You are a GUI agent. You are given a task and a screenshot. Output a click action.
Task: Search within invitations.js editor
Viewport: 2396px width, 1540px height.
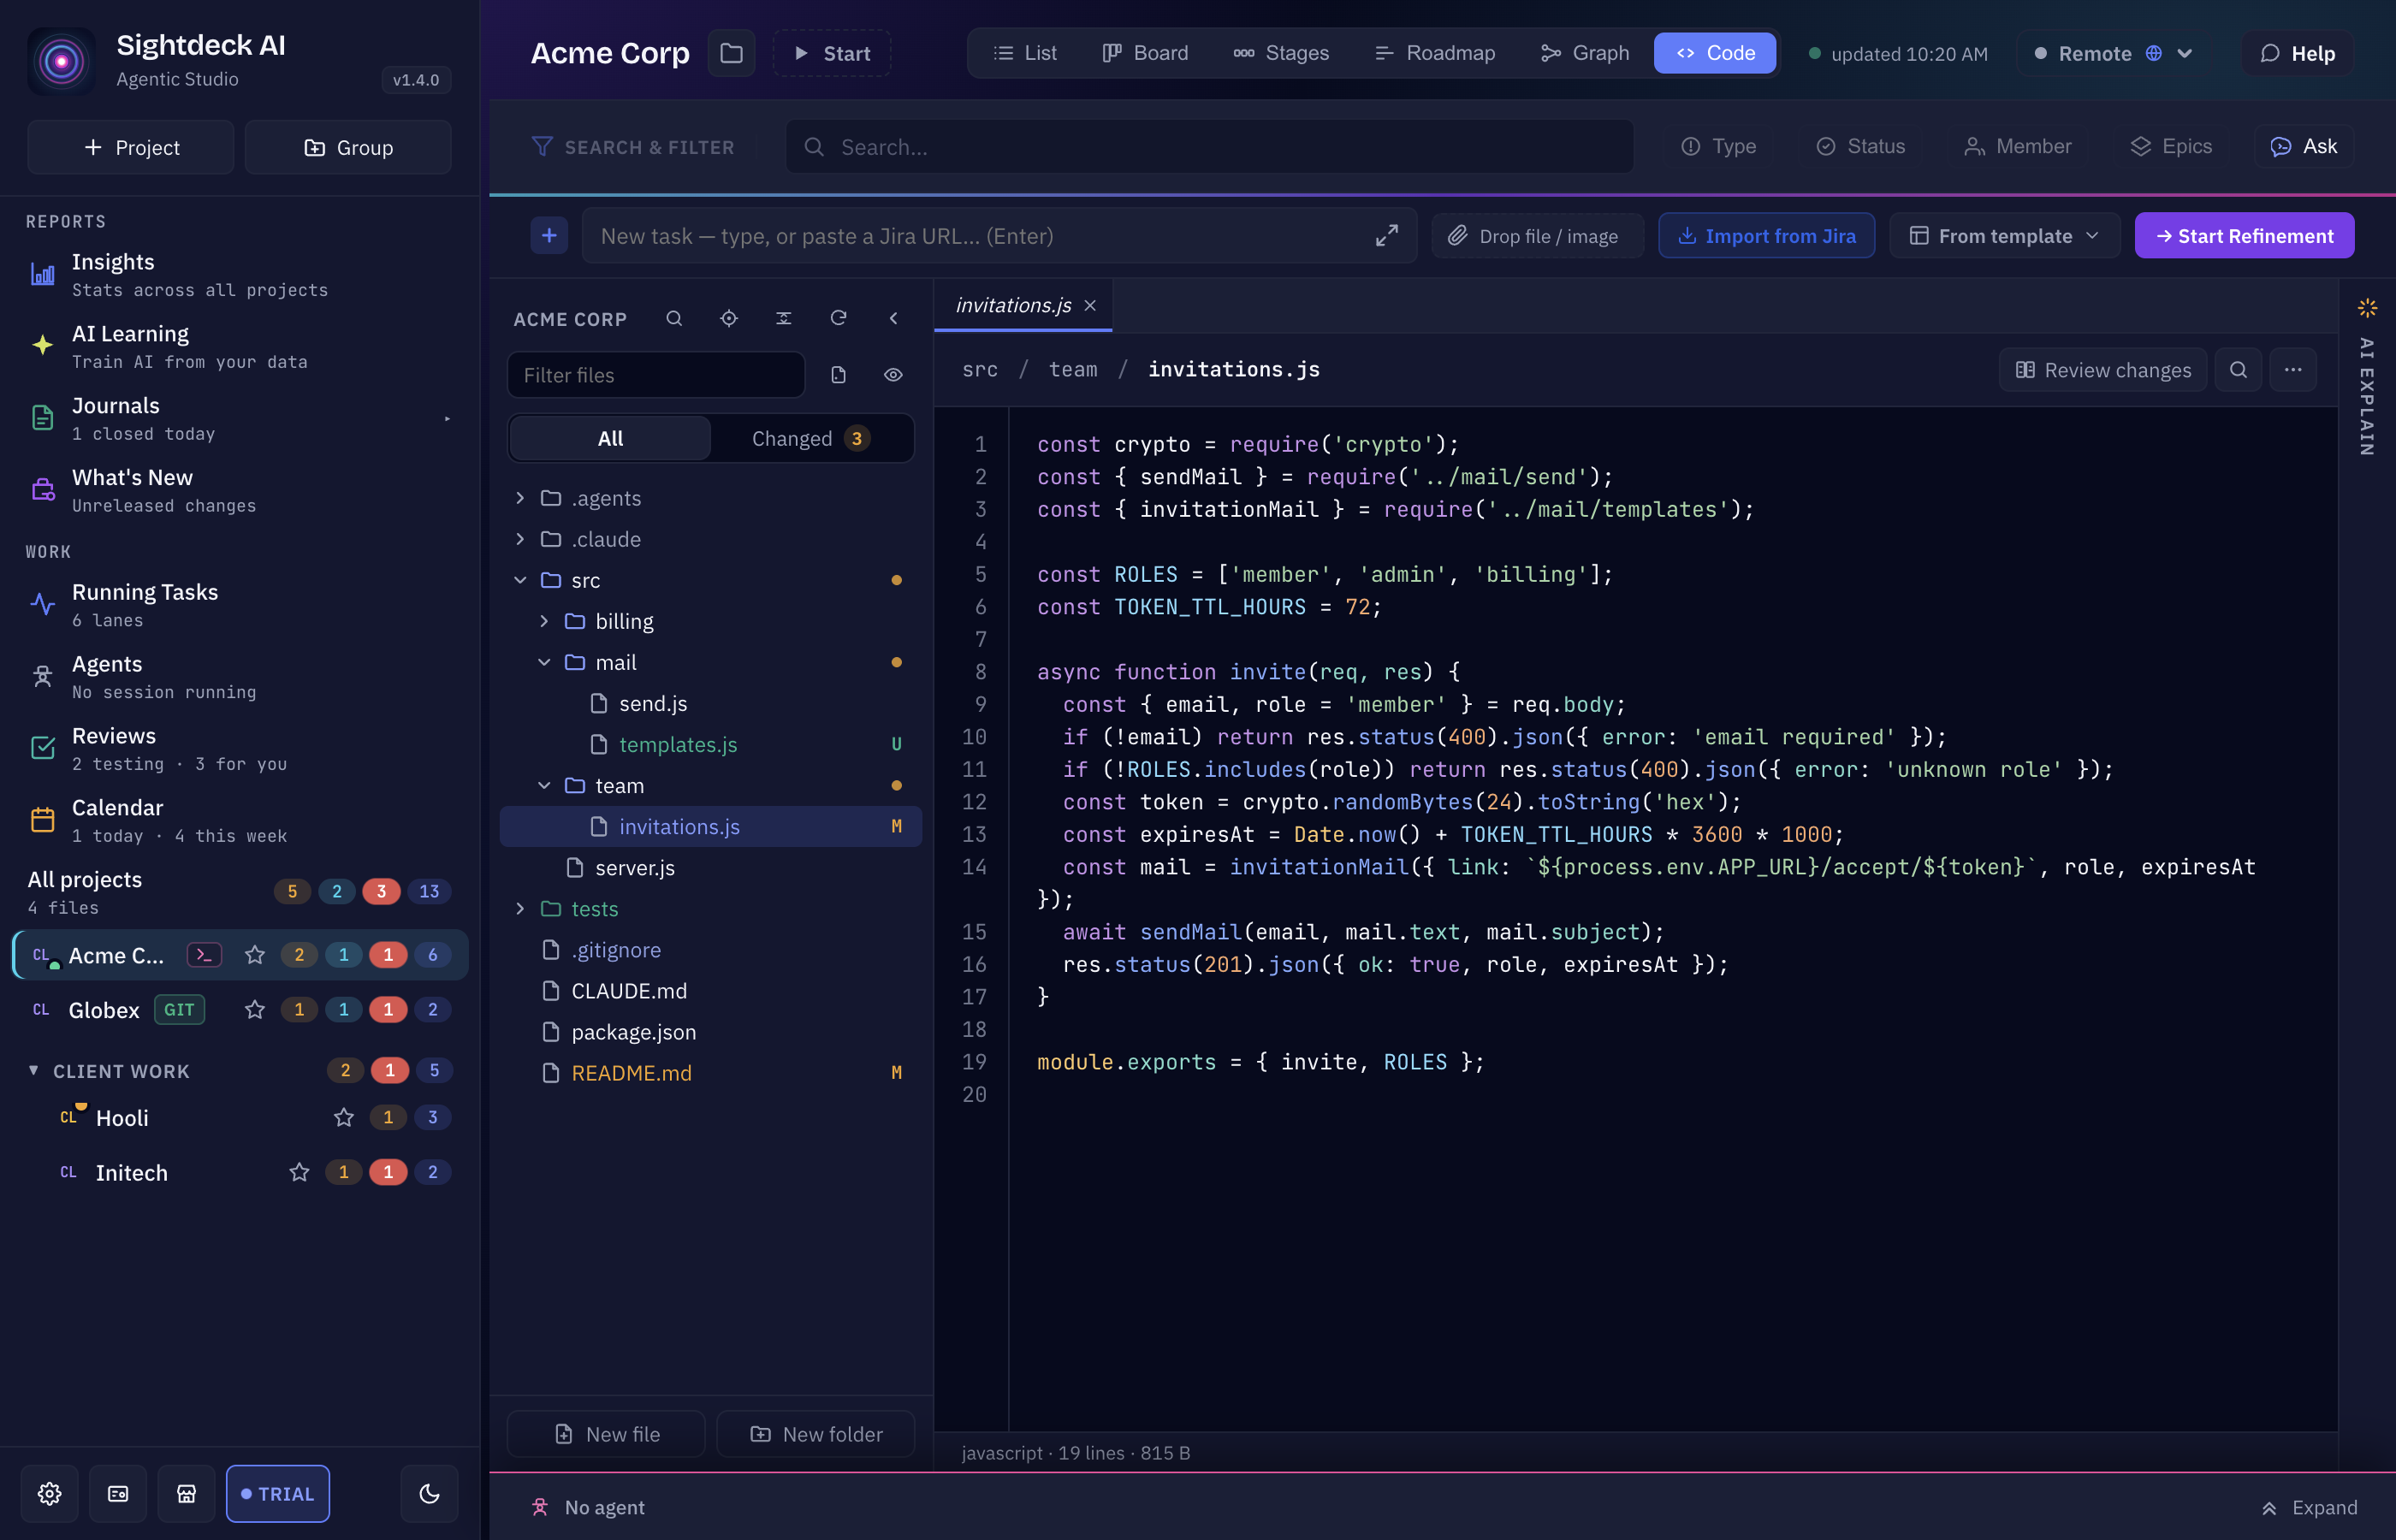(2238, 370)
